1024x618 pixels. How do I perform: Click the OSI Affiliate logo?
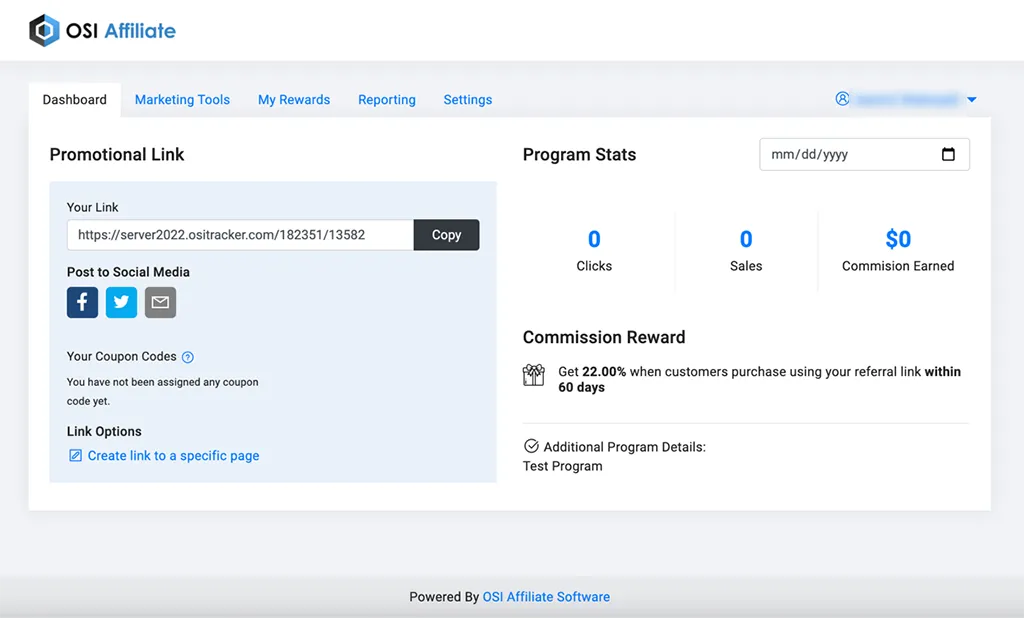[100, 30]
